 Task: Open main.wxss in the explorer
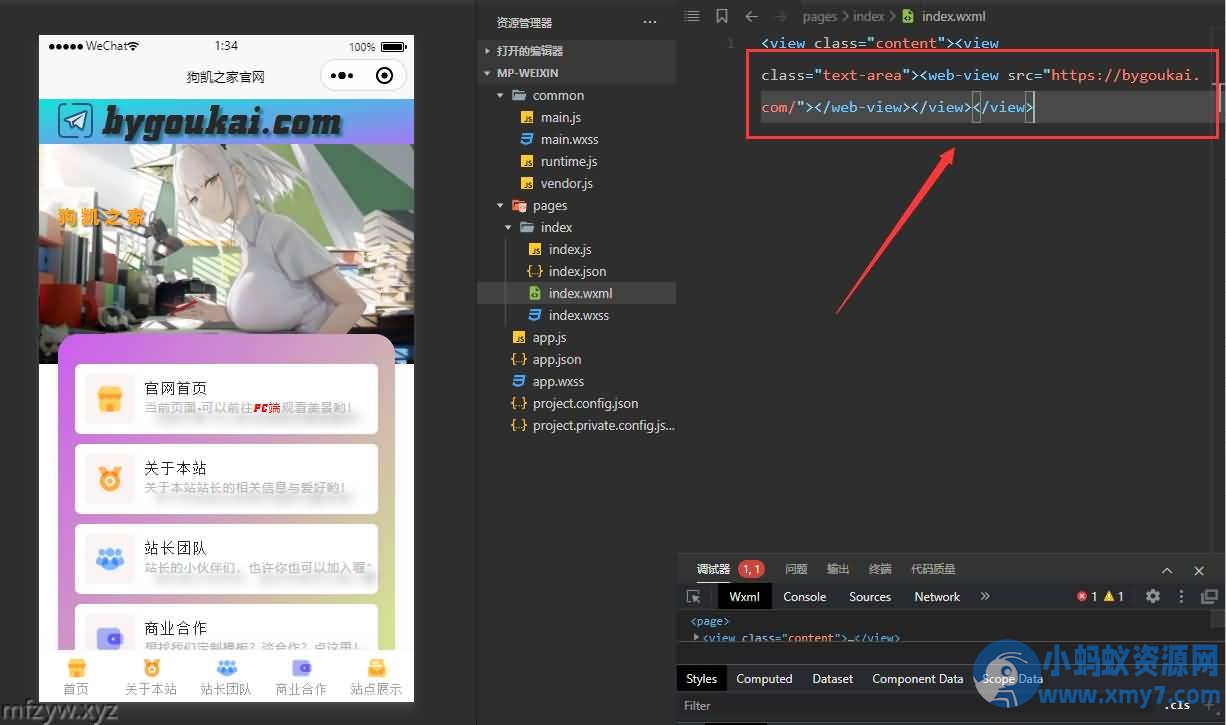pos(569,139)
